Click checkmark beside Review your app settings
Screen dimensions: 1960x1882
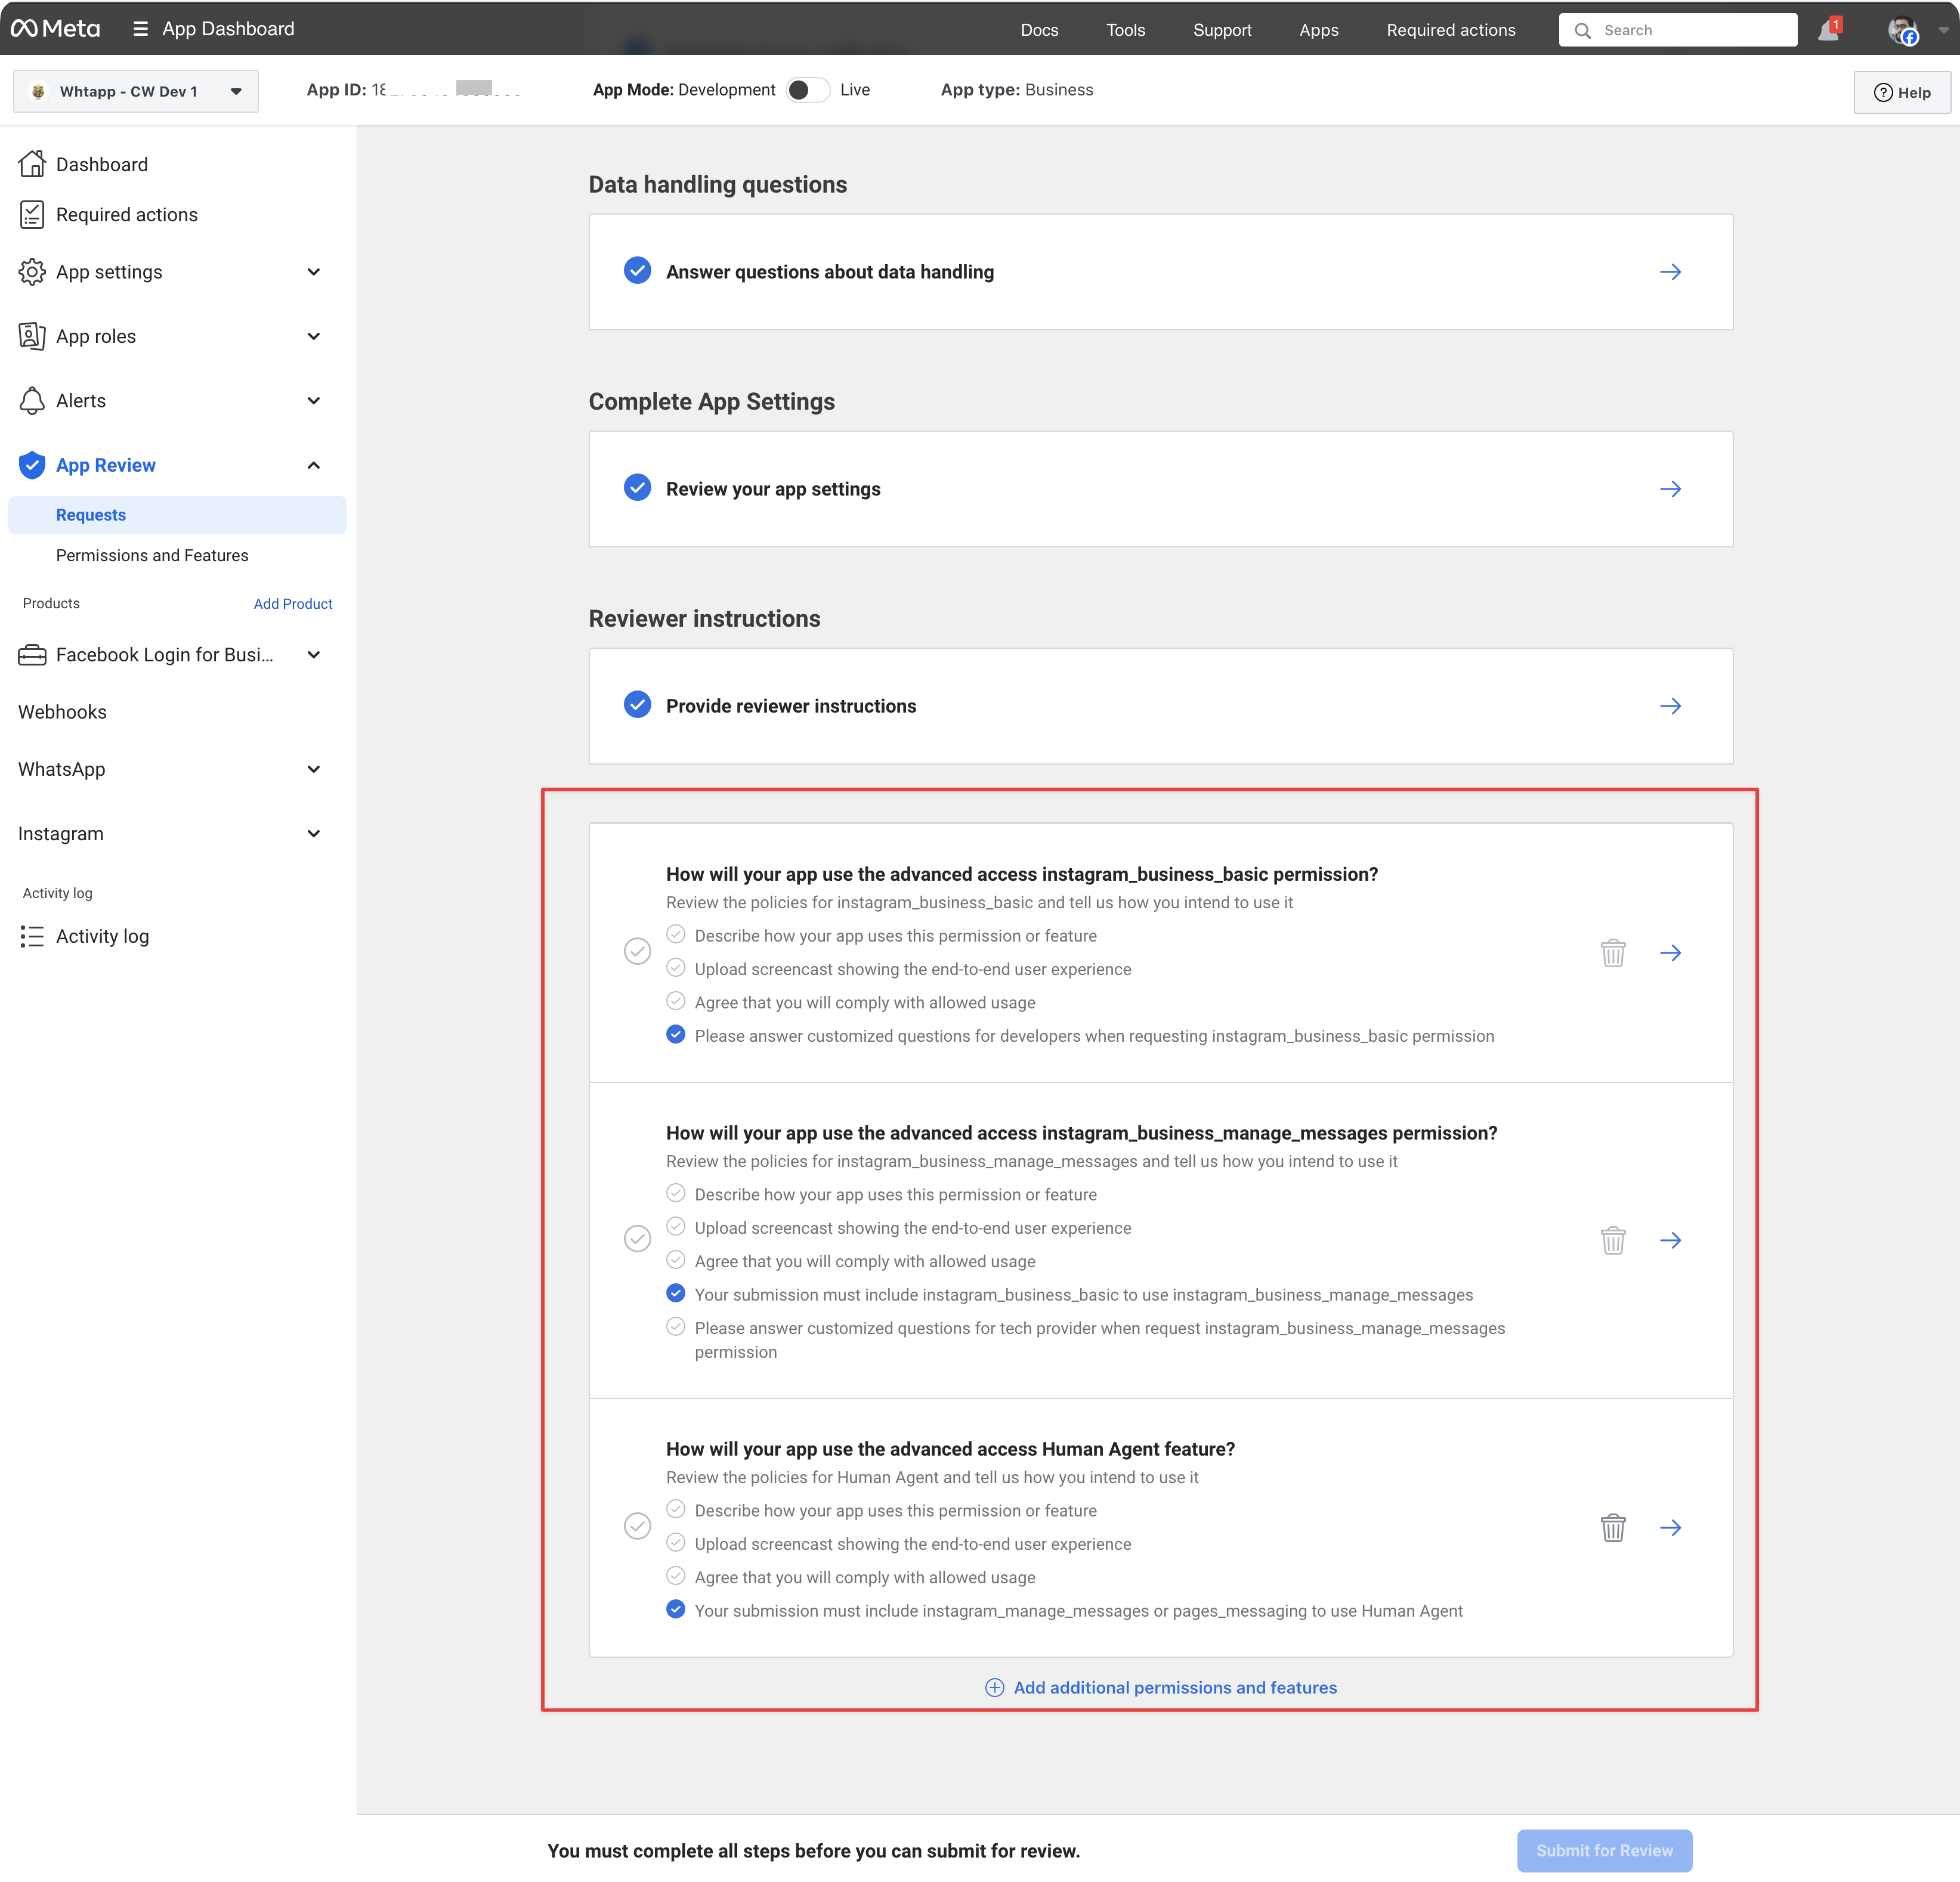tap(637, 488)
